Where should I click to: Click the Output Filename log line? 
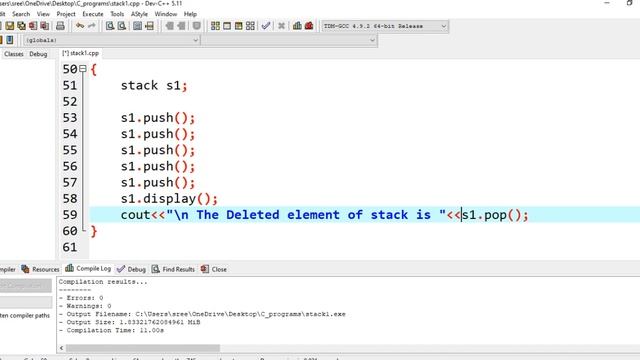202,314
